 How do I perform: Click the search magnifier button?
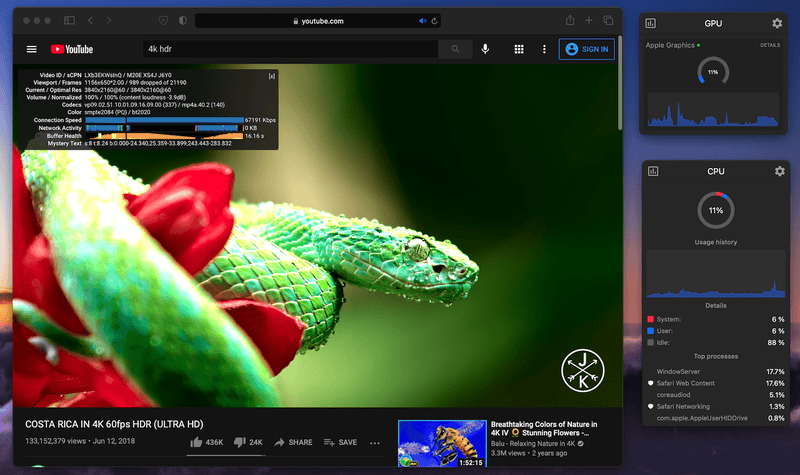click(456, 49)
